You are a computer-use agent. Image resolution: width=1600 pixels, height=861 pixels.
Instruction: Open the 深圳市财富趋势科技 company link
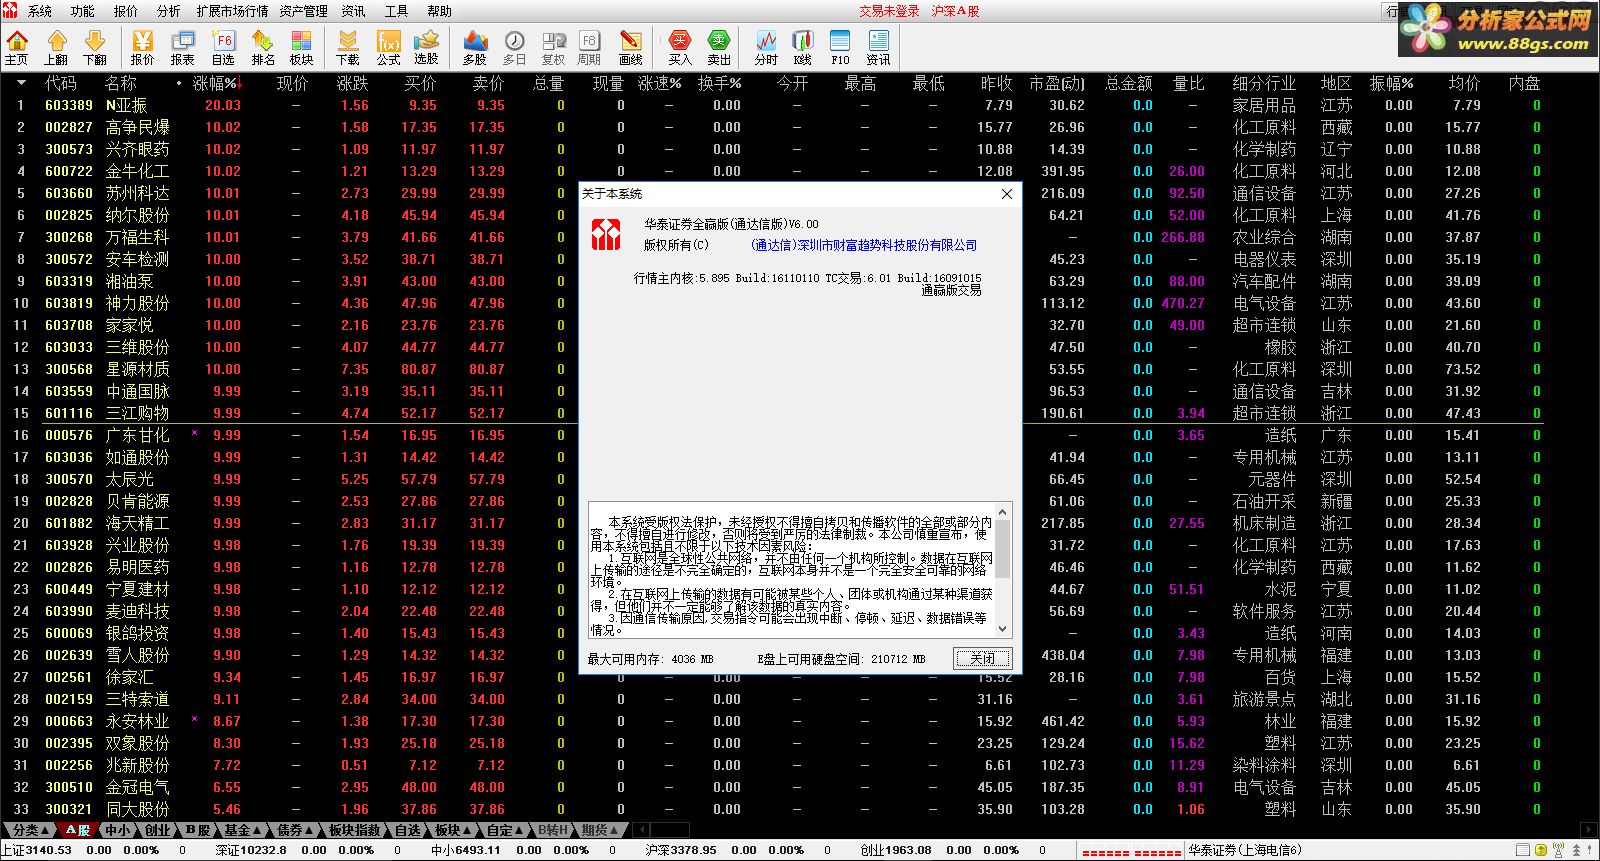point(864,245)
